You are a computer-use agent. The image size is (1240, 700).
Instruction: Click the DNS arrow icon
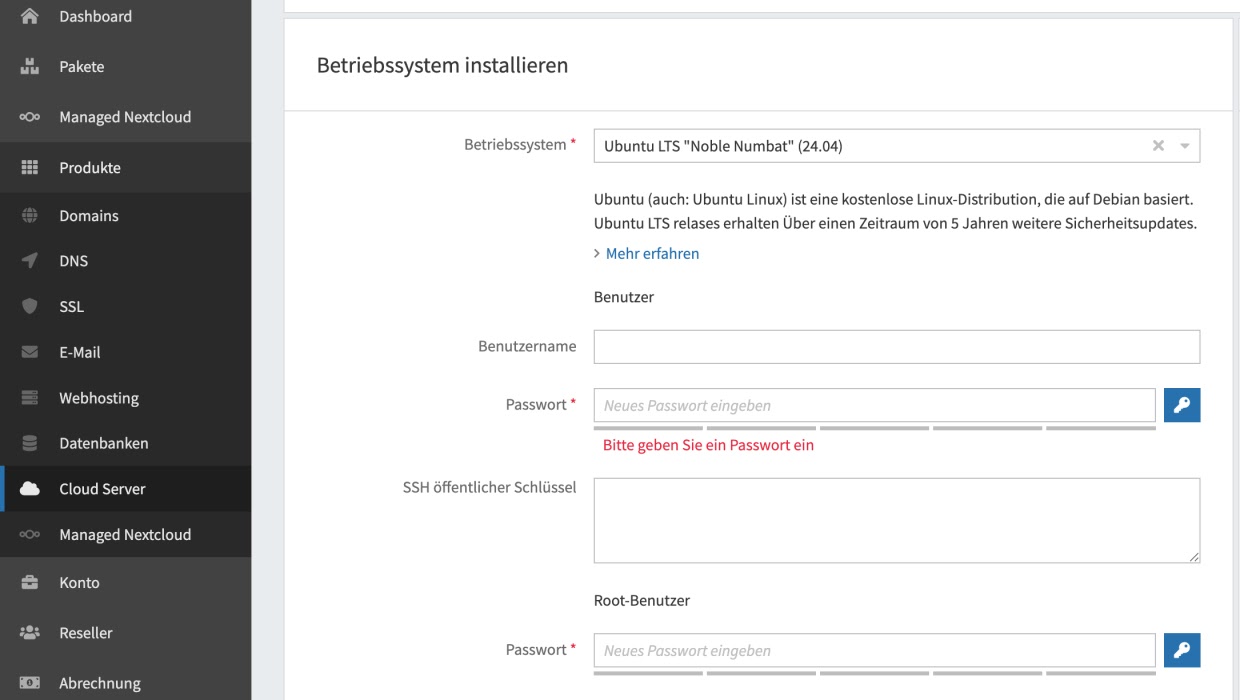click(30, 261)
